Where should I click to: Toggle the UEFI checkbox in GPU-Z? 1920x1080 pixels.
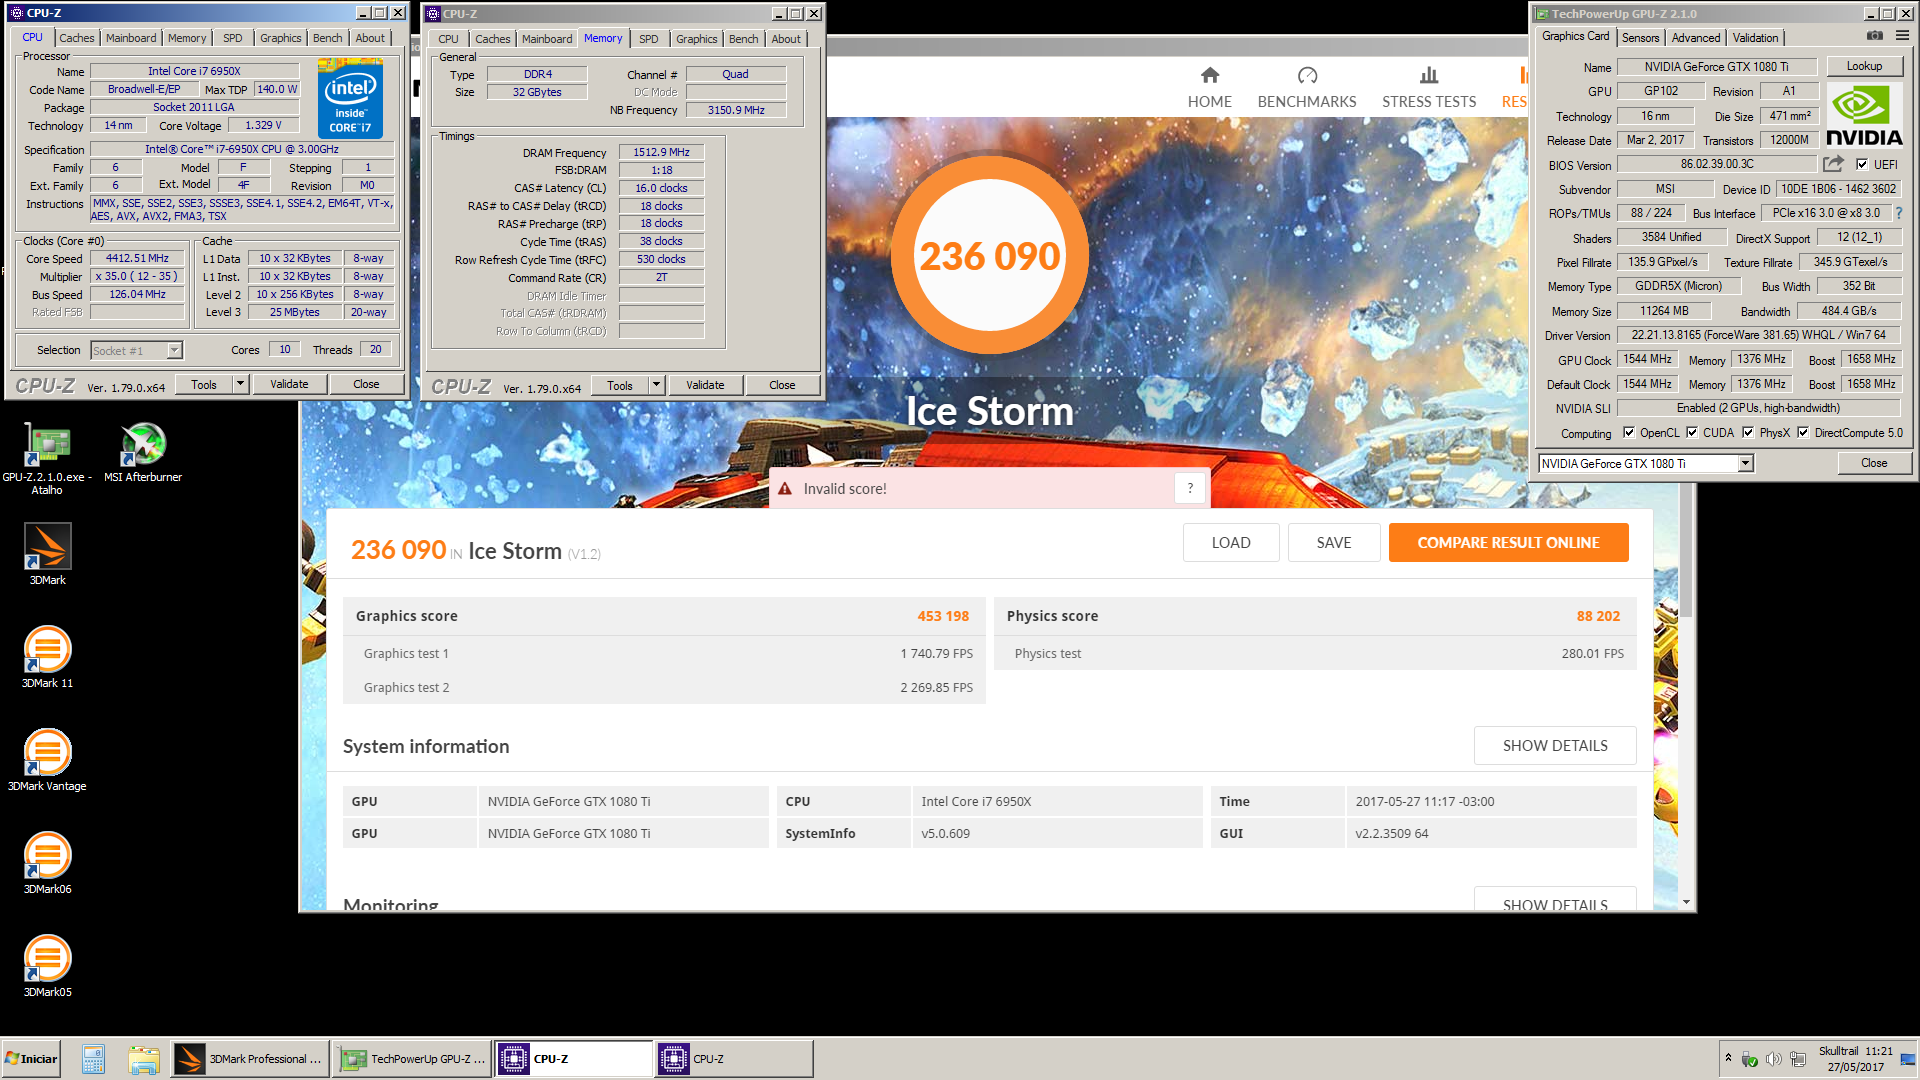click(1862, 164)
